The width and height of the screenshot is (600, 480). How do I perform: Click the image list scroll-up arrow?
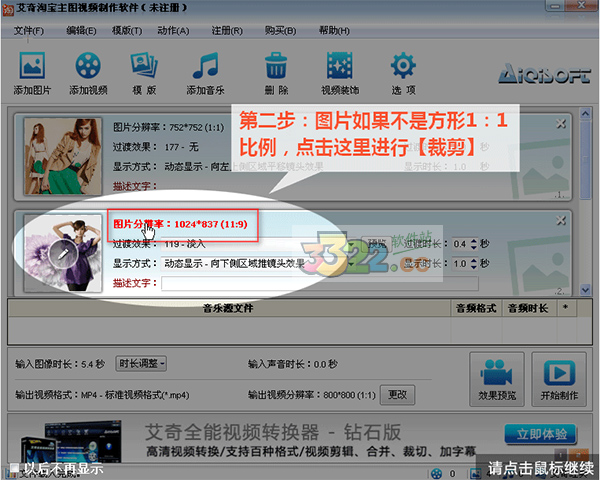[x=585, y=113]
